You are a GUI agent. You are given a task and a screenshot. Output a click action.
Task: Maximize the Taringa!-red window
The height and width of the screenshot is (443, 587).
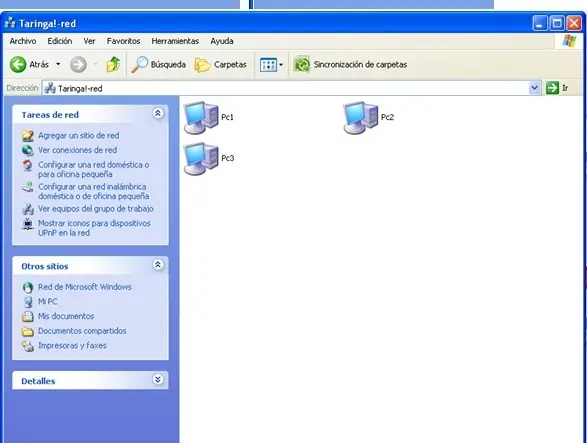(557, 24)
